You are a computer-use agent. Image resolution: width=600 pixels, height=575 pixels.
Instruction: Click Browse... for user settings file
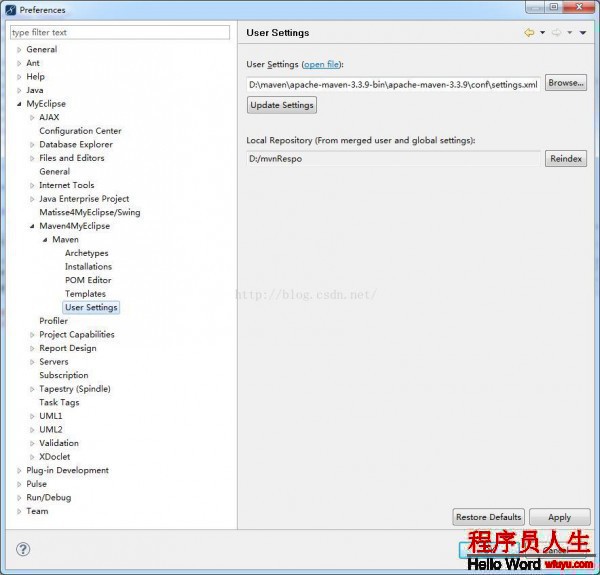click(x=566, y=83)
